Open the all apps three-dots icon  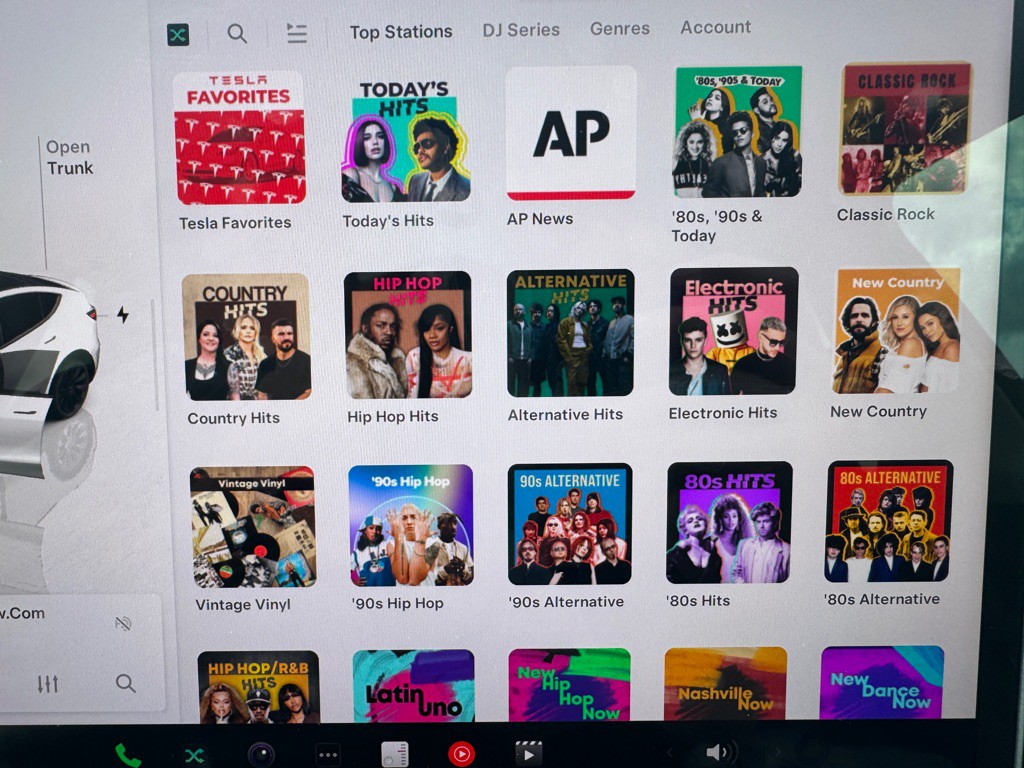[328, 755]
